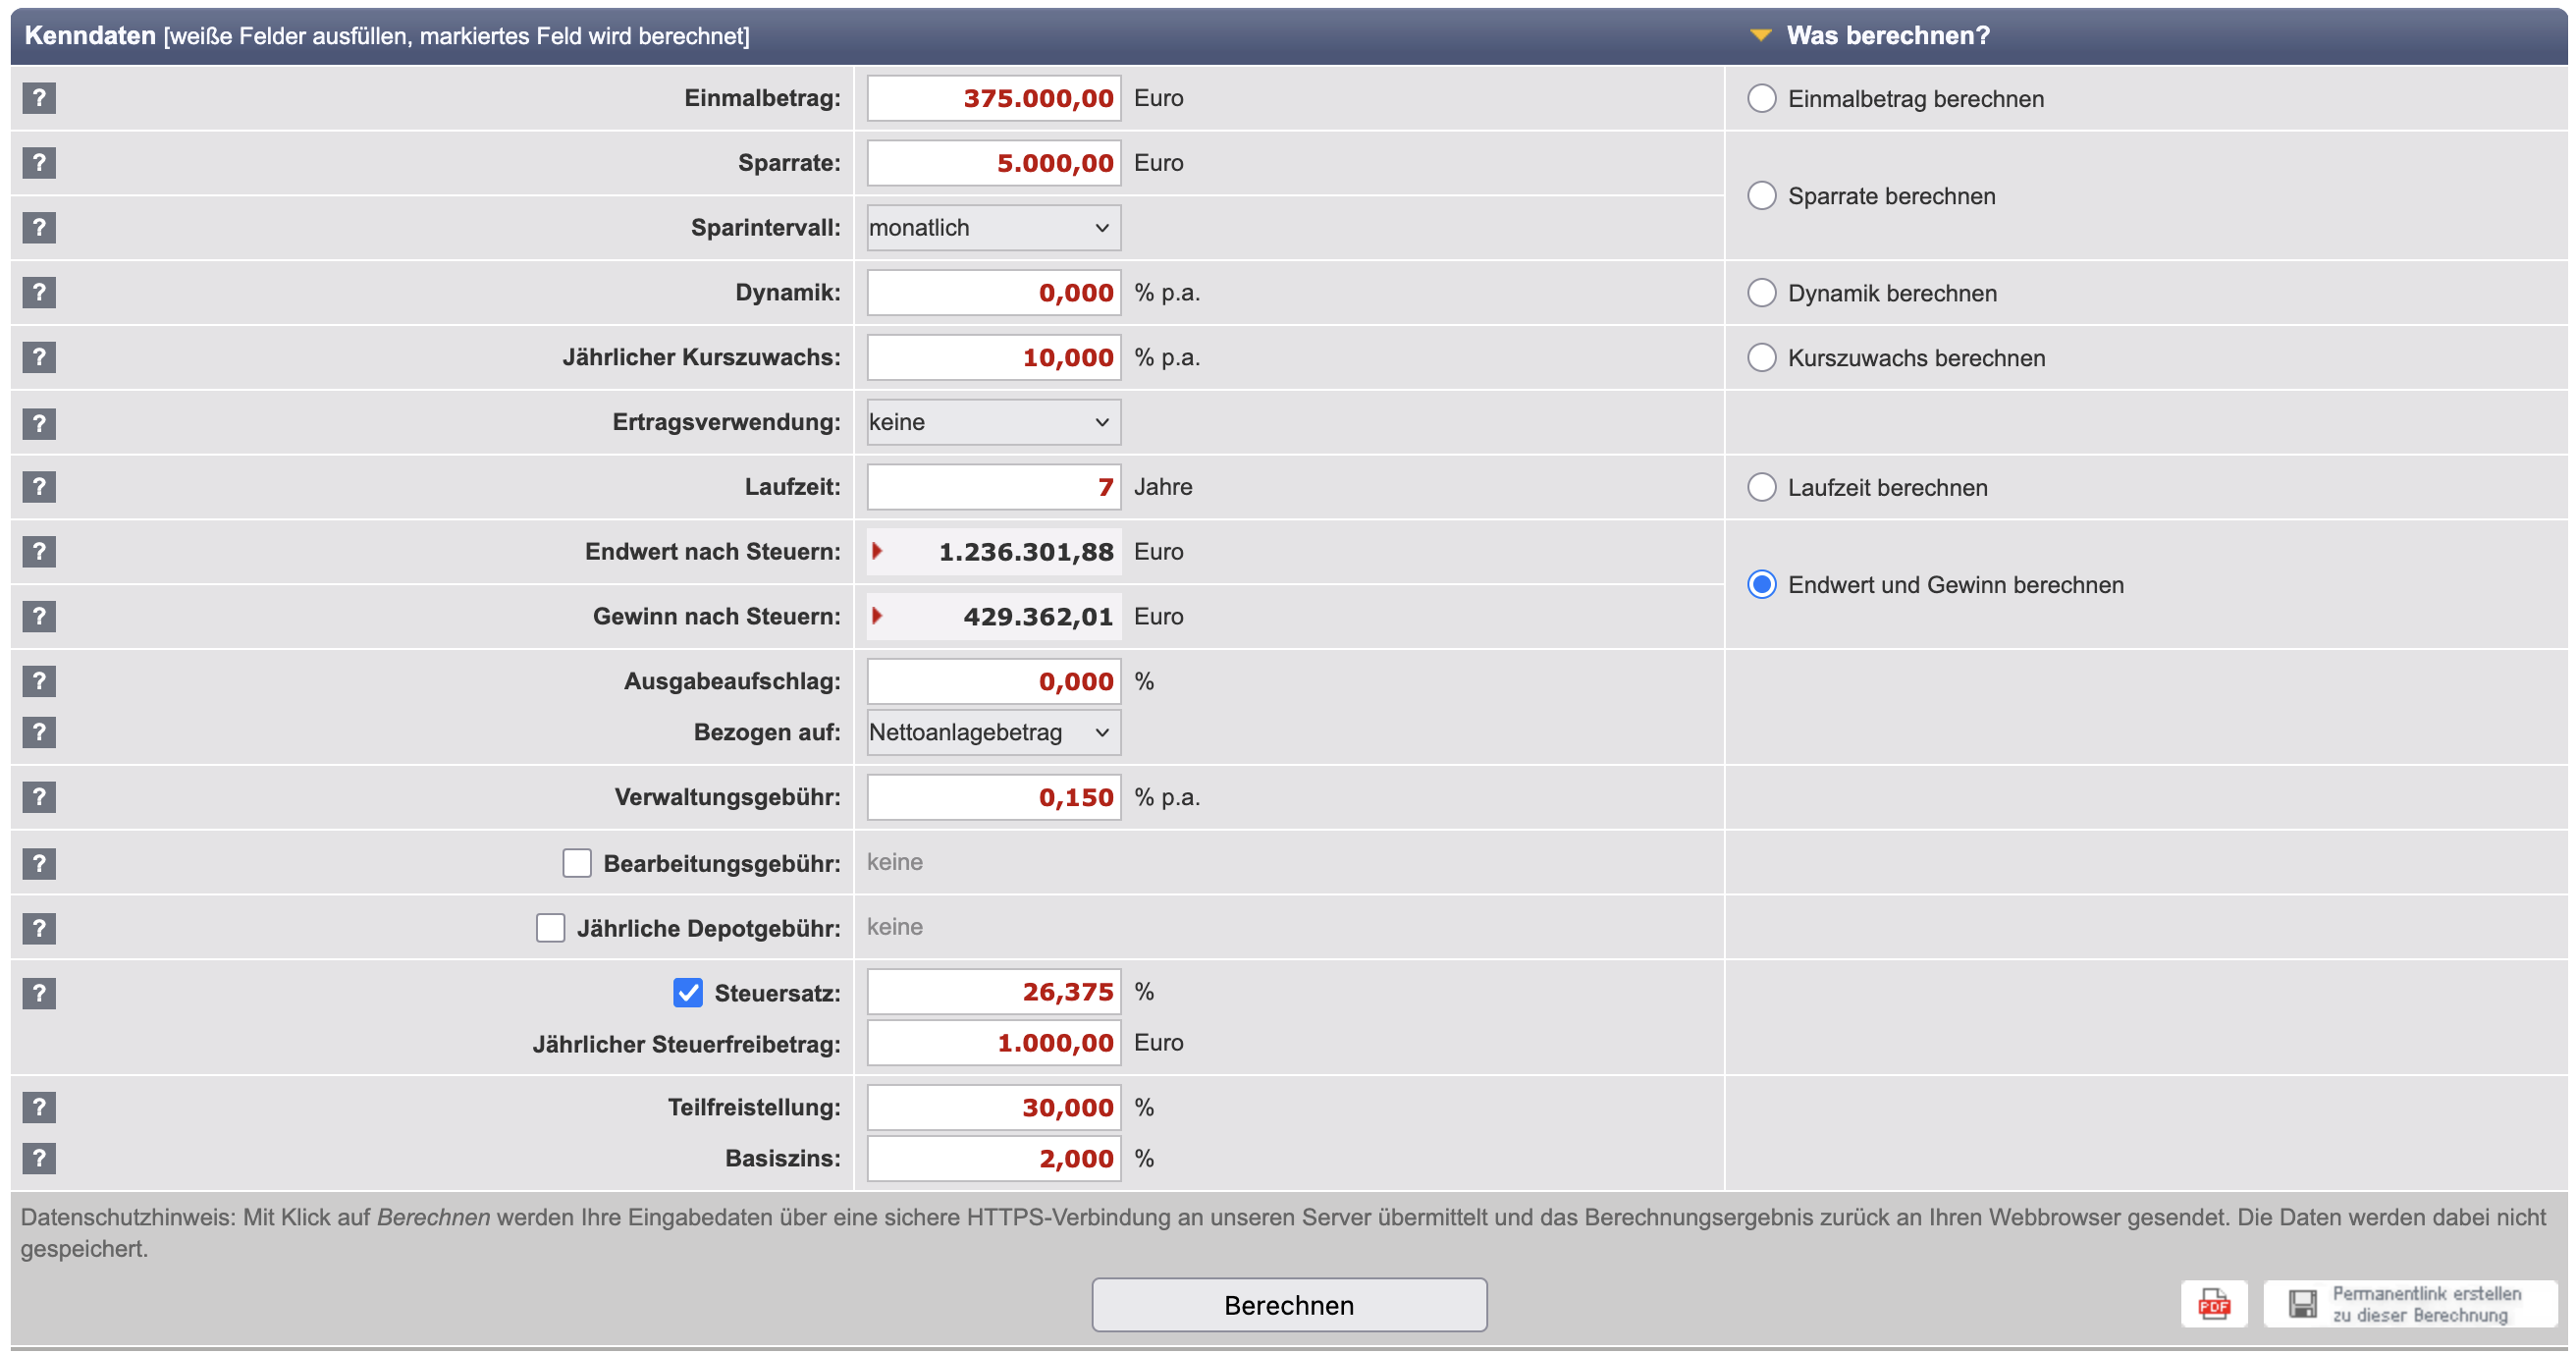Choose Laufzeit berechnen radio option

[1761, 487]
